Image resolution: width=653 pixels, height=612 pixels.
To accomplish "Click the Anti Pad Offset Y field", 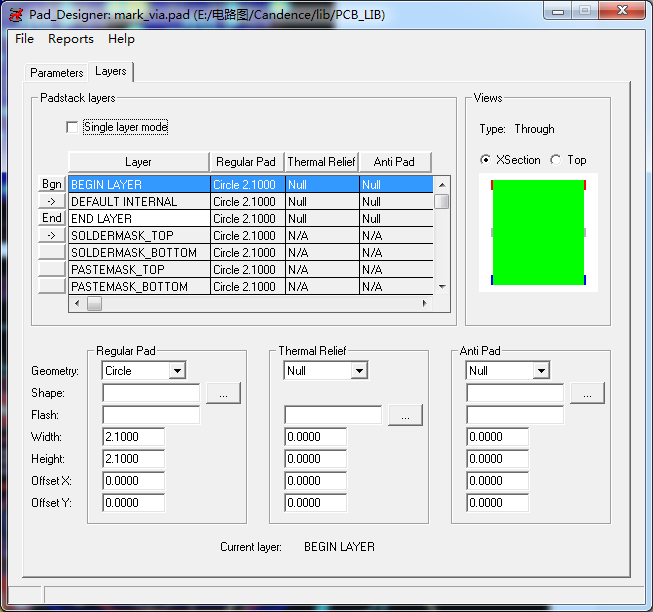I will (x=498, y=503).
